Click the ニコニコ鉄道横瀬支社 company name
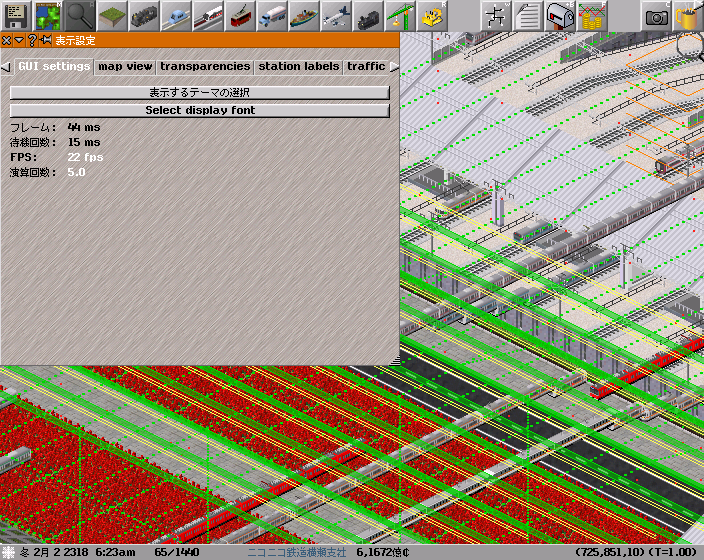The width and height of the screenshot is (704, 560). pos(297,552)
